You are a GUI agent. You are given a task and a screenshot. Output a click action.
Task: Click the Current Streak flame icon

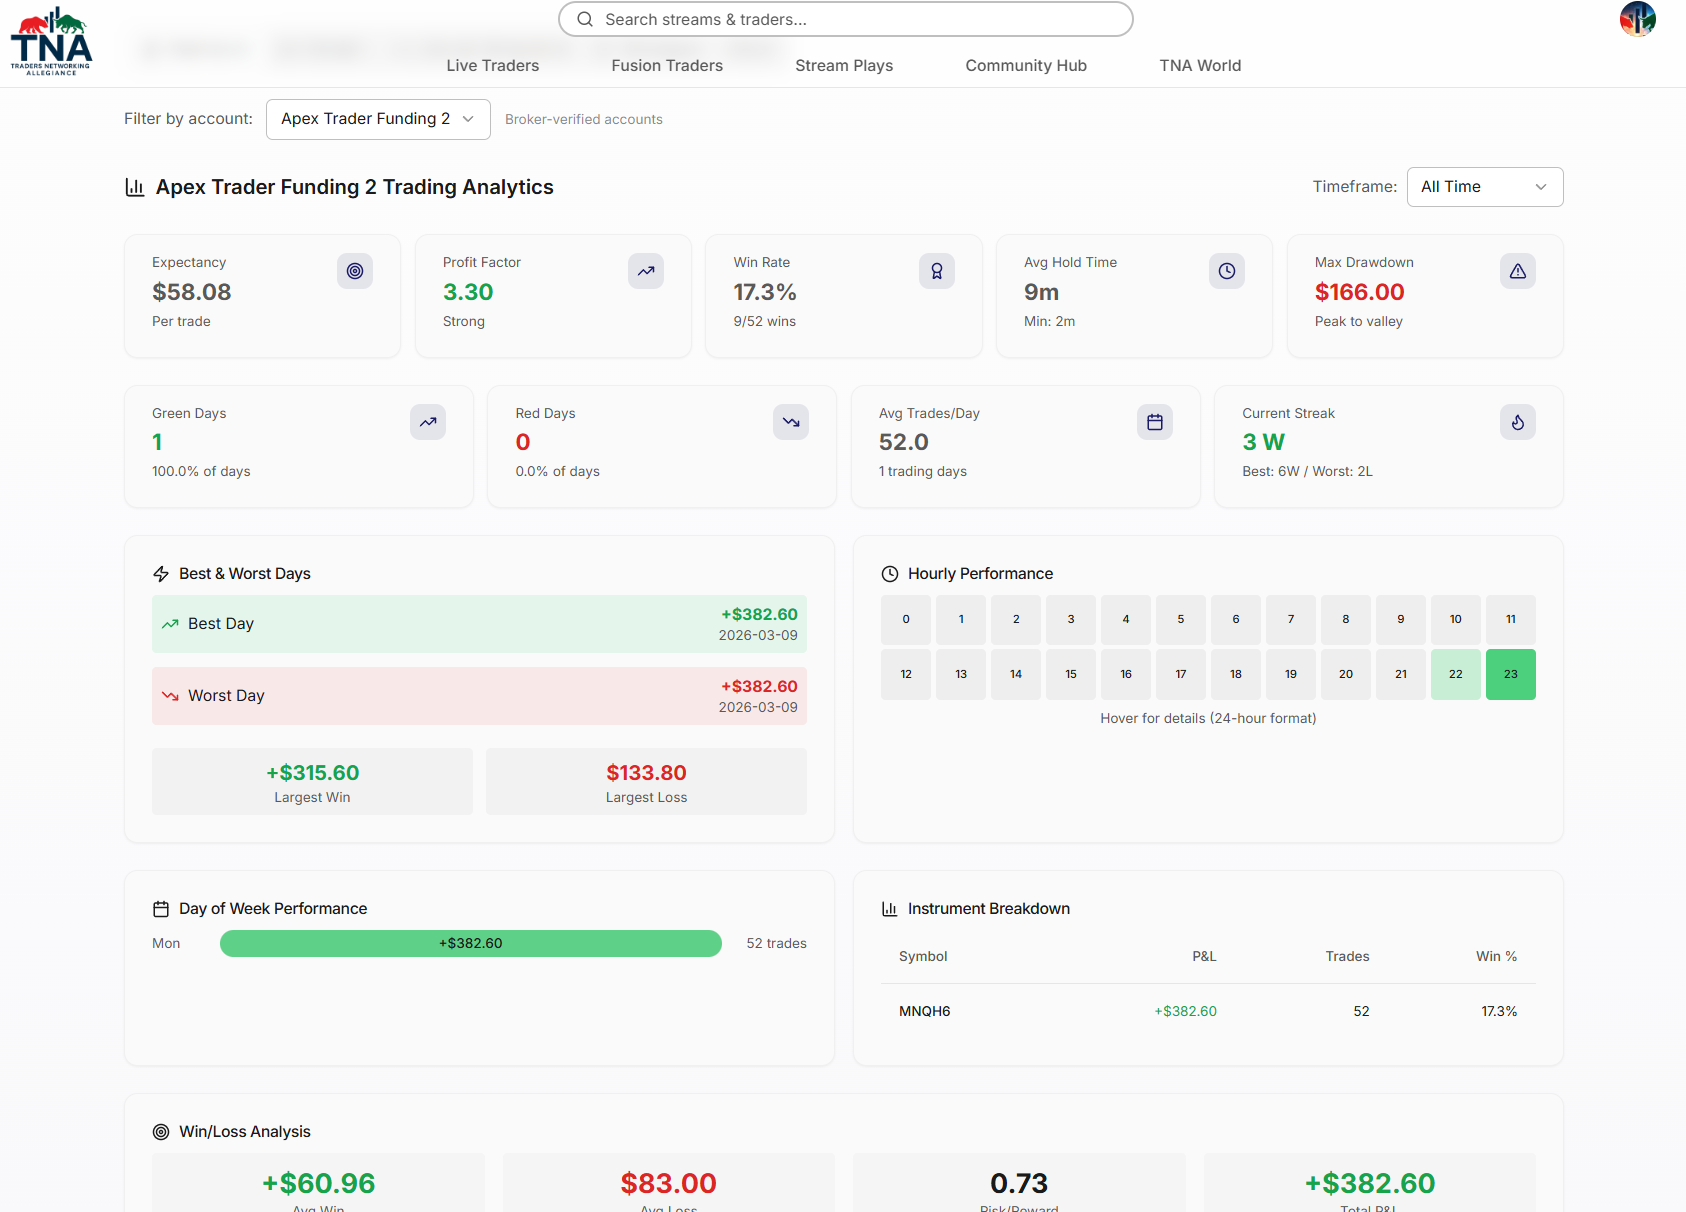pos(1518,422)
